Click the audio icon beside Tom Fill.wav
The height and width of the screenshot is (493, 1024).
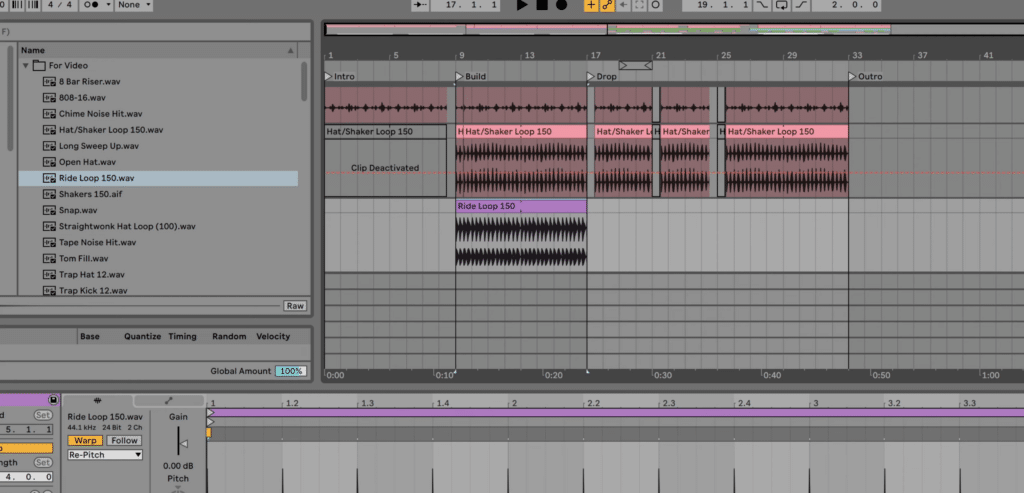48,259
